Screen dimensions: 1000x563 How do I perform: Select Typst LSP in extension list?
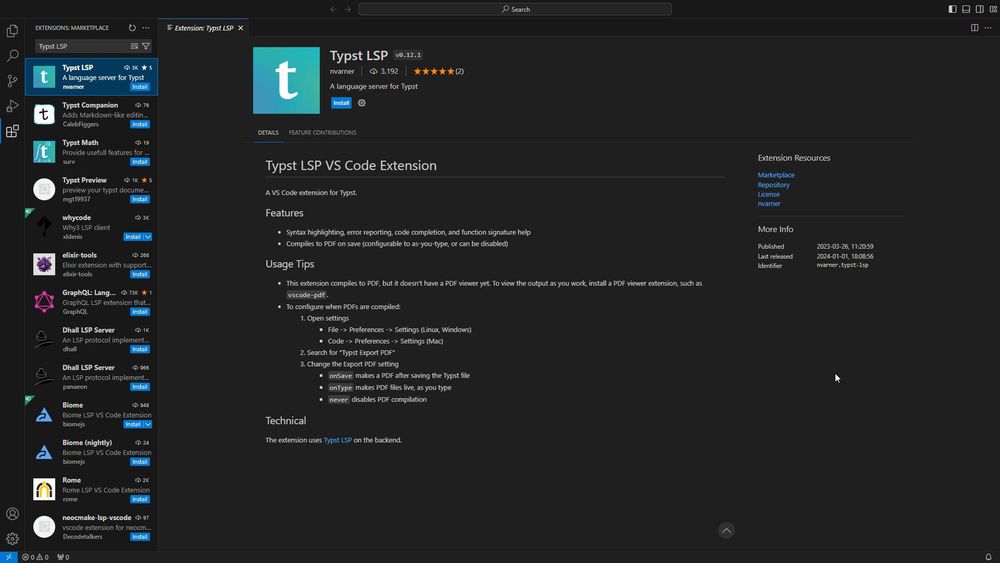click(x=91, y=77)
